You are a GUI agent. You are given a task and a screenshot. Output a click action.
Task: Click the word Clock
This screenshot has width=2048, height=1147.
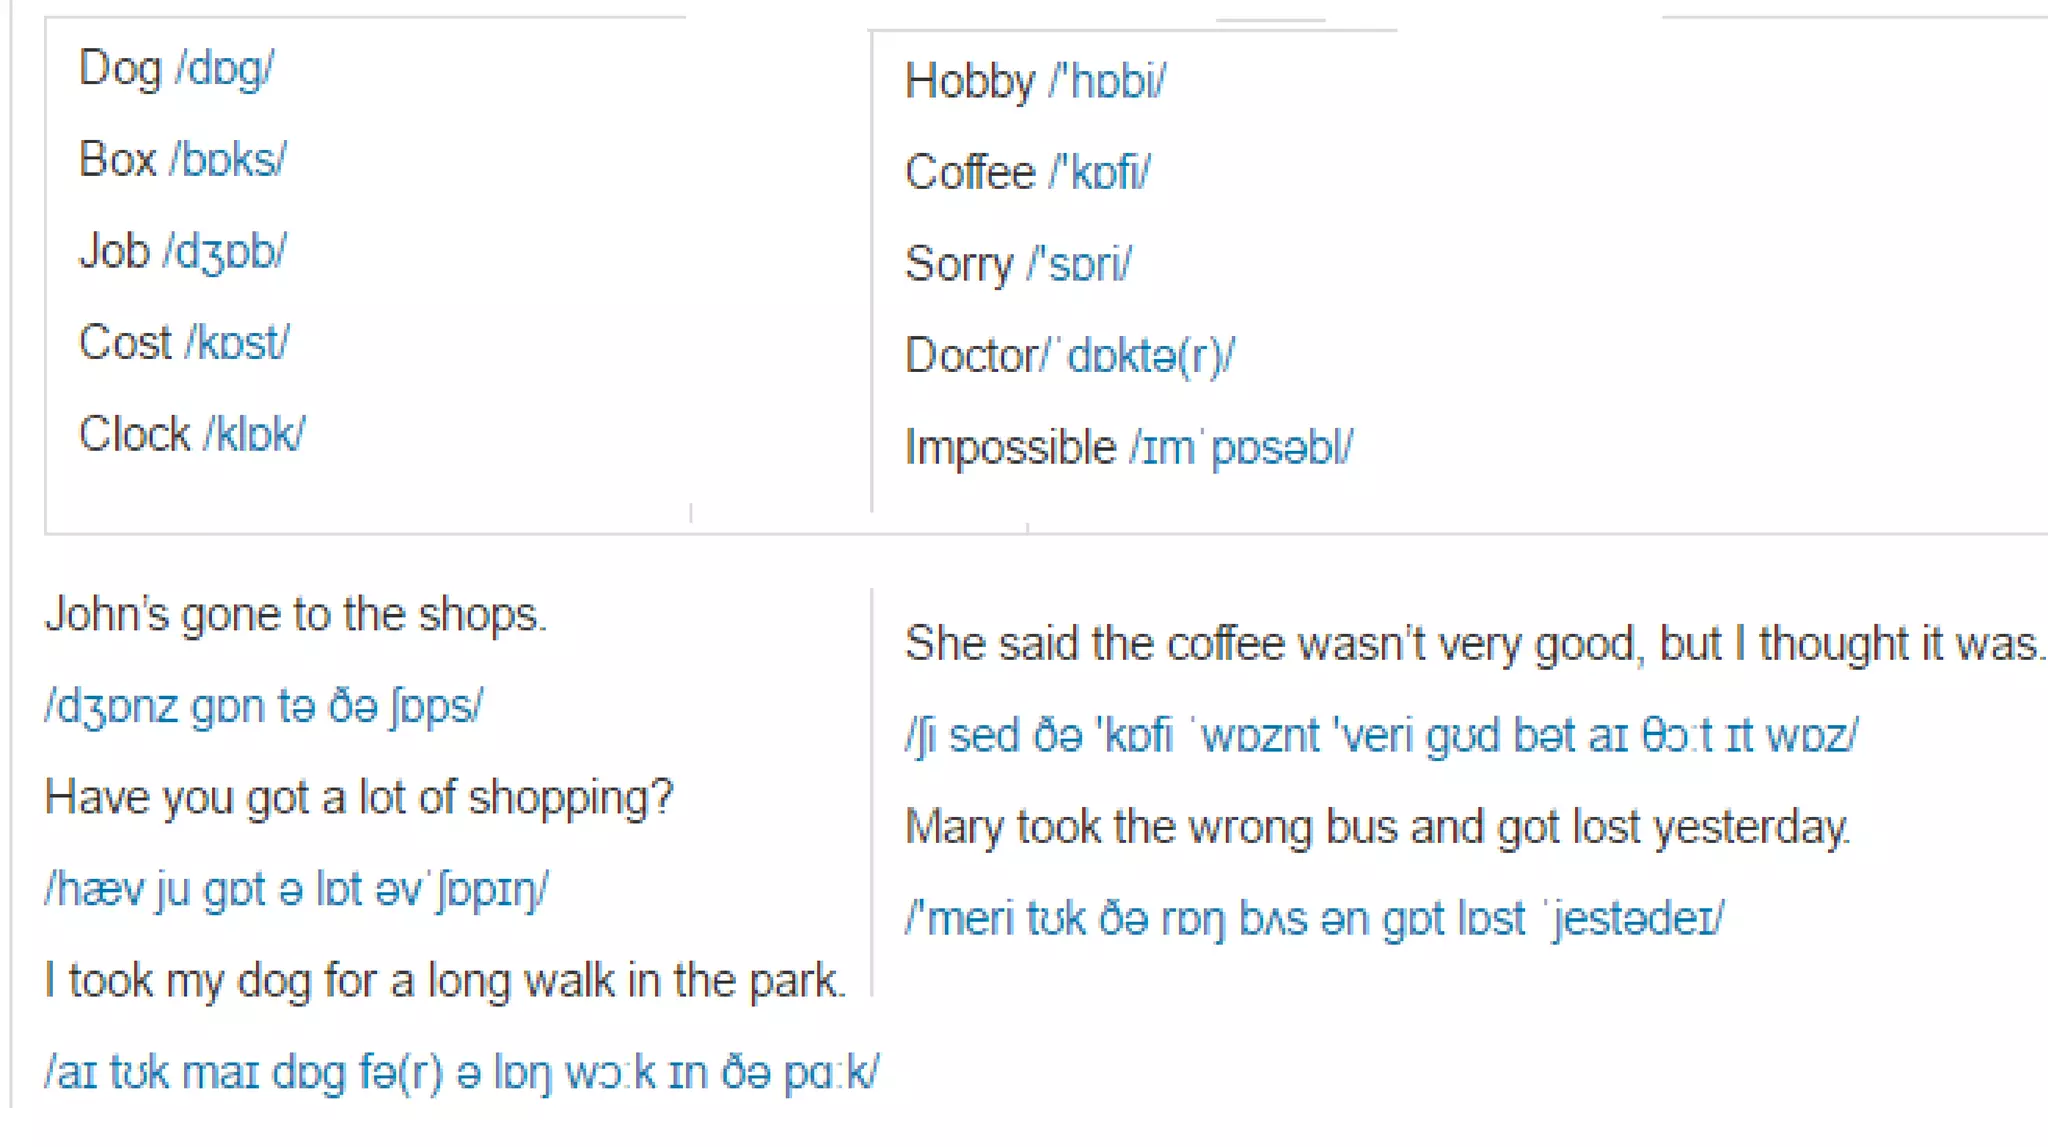(134, 435)
